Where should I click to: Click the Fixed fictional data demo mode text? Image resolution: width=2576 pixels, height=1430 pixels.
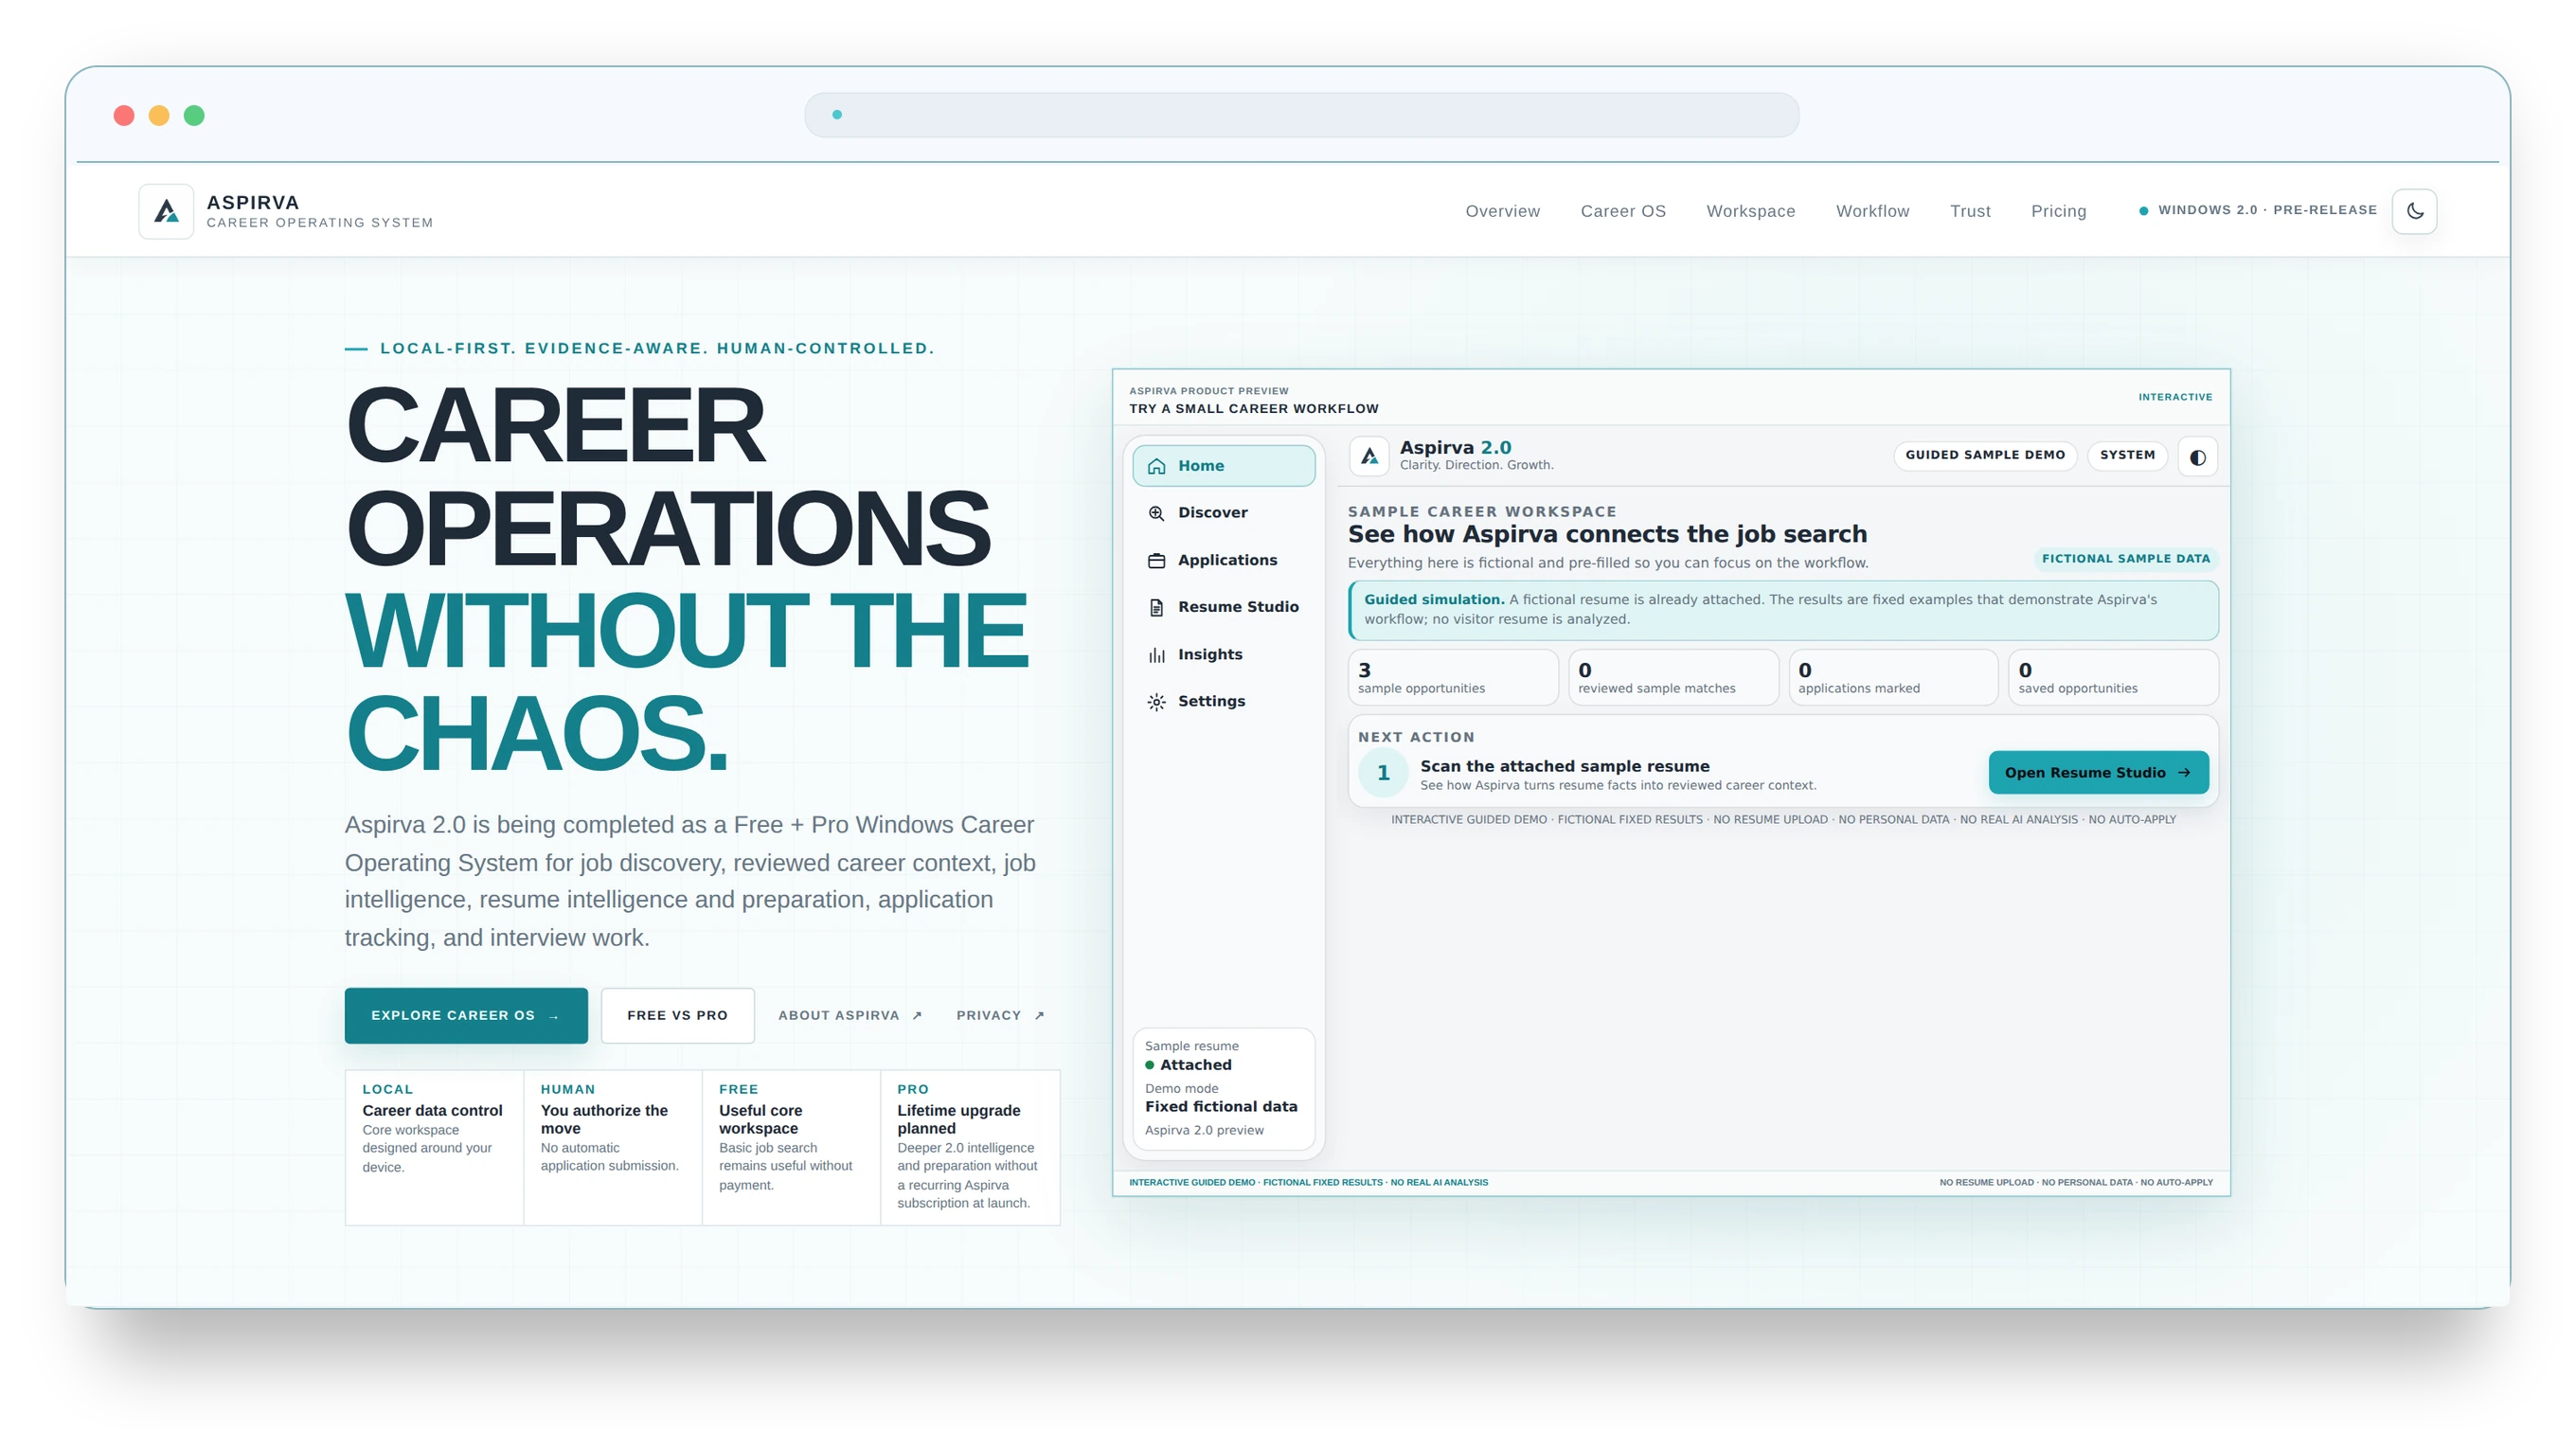1220,1107
